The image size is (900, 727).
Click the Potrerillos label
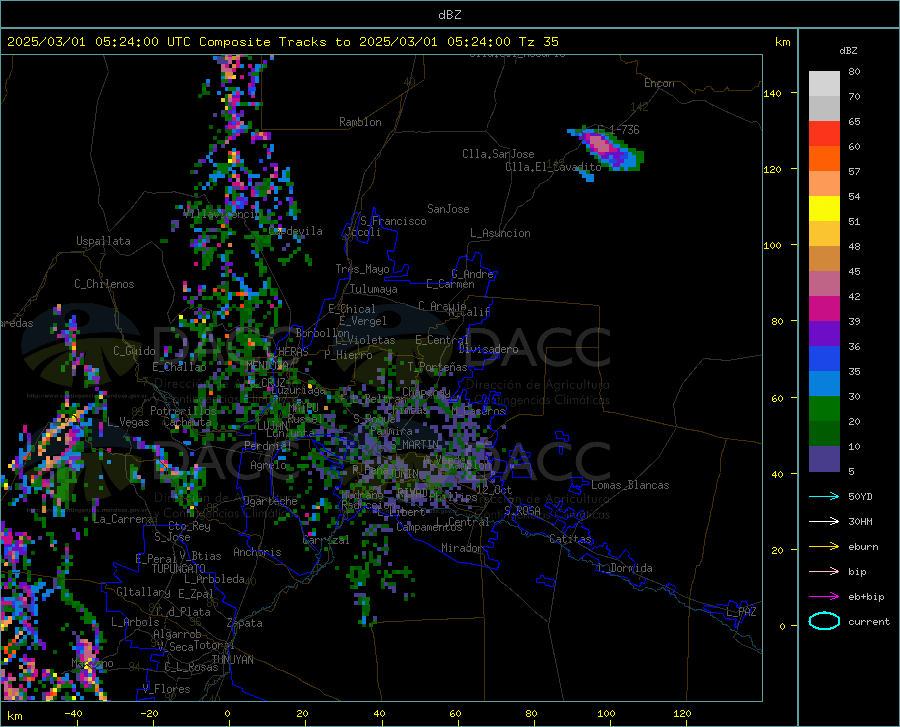coord(183,411)
